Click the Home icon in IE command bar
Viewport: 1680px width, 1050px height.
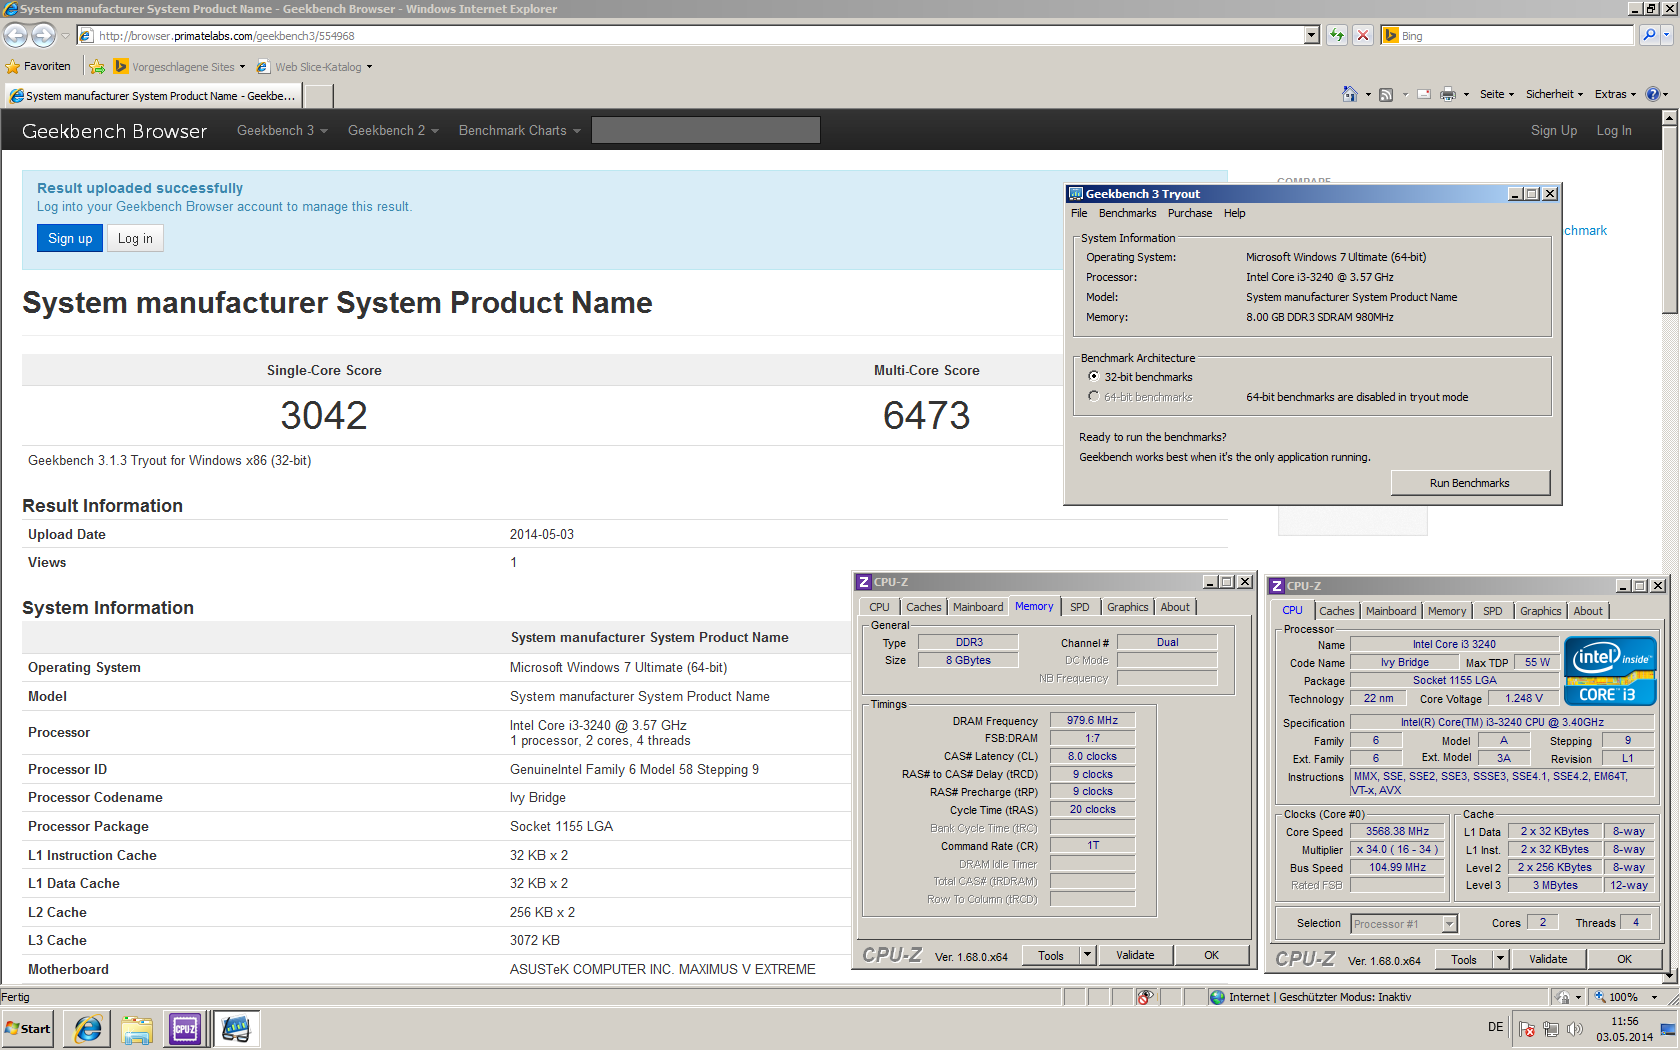(x=1350, y=94)
